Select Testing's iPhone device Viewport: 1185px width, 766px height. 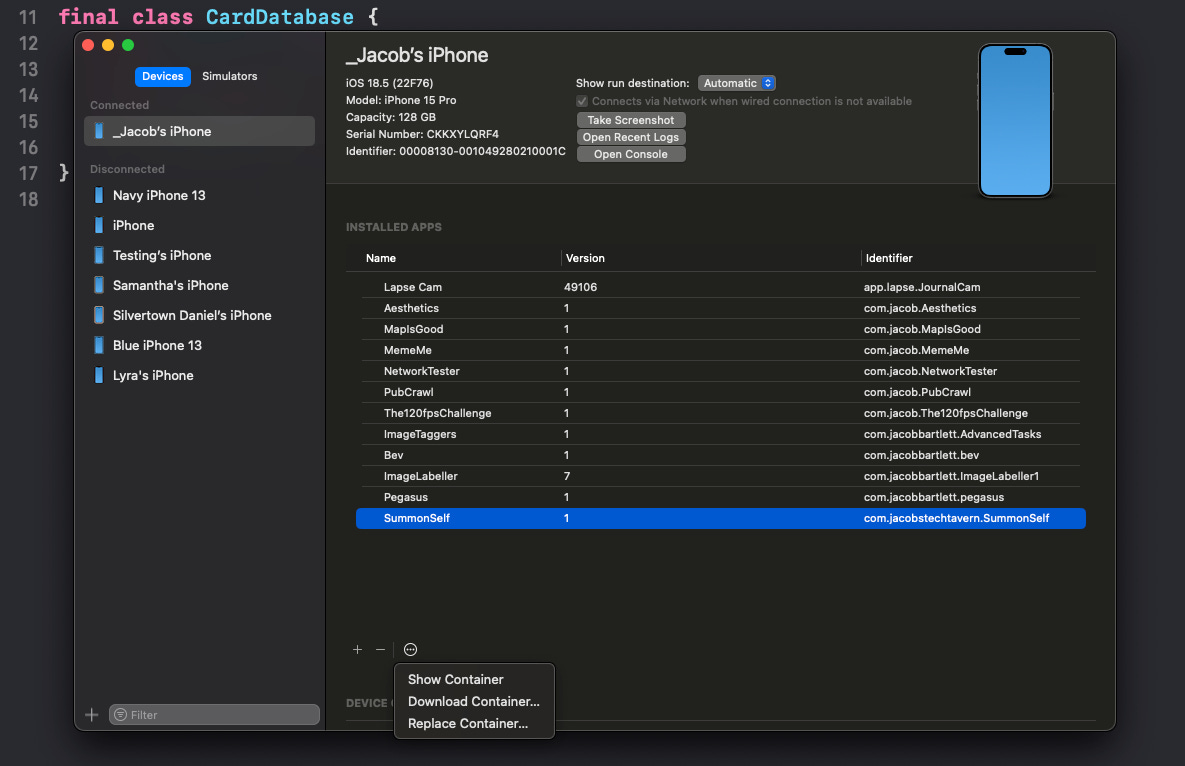coord(200,255)
